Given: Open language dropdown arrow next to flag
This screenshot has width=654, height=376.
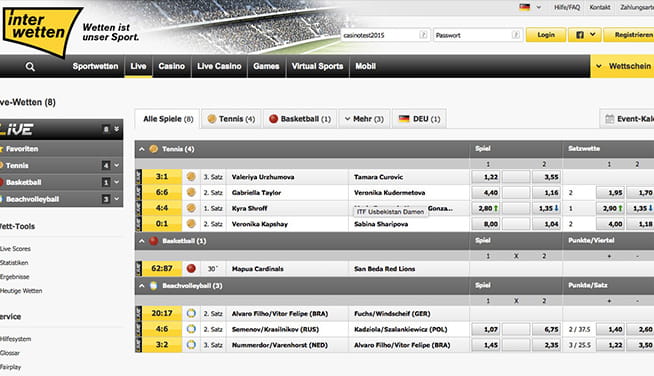Looking at the screenshot, I should coord(538,7).
